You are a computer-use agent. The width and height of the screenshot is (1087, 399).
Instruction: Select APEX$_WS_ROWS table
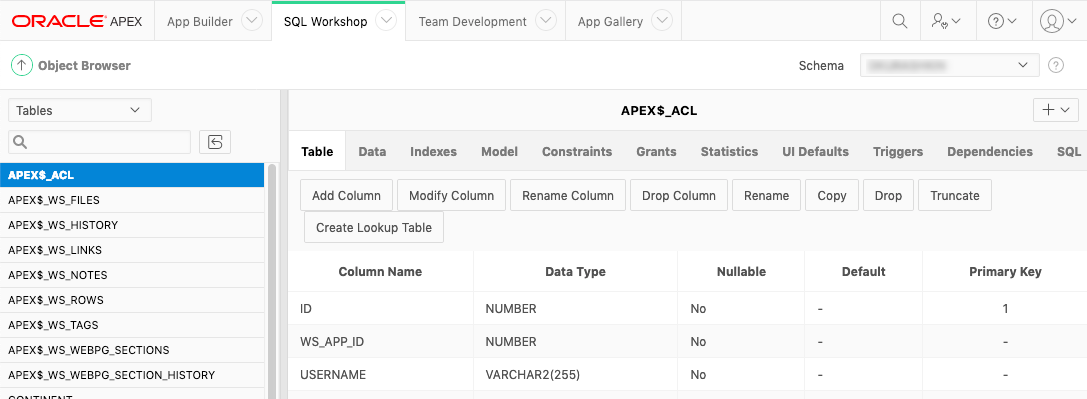click(132, 300)
